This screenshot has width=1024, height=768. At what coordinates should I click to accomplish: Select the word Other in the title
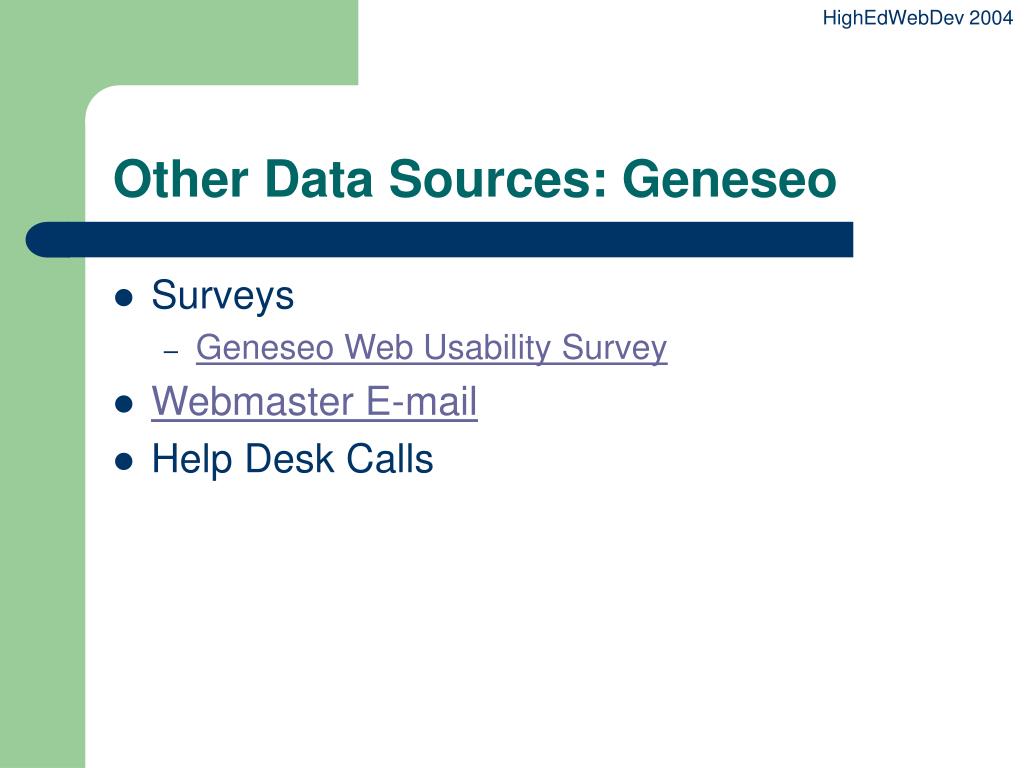click(181, 179)
